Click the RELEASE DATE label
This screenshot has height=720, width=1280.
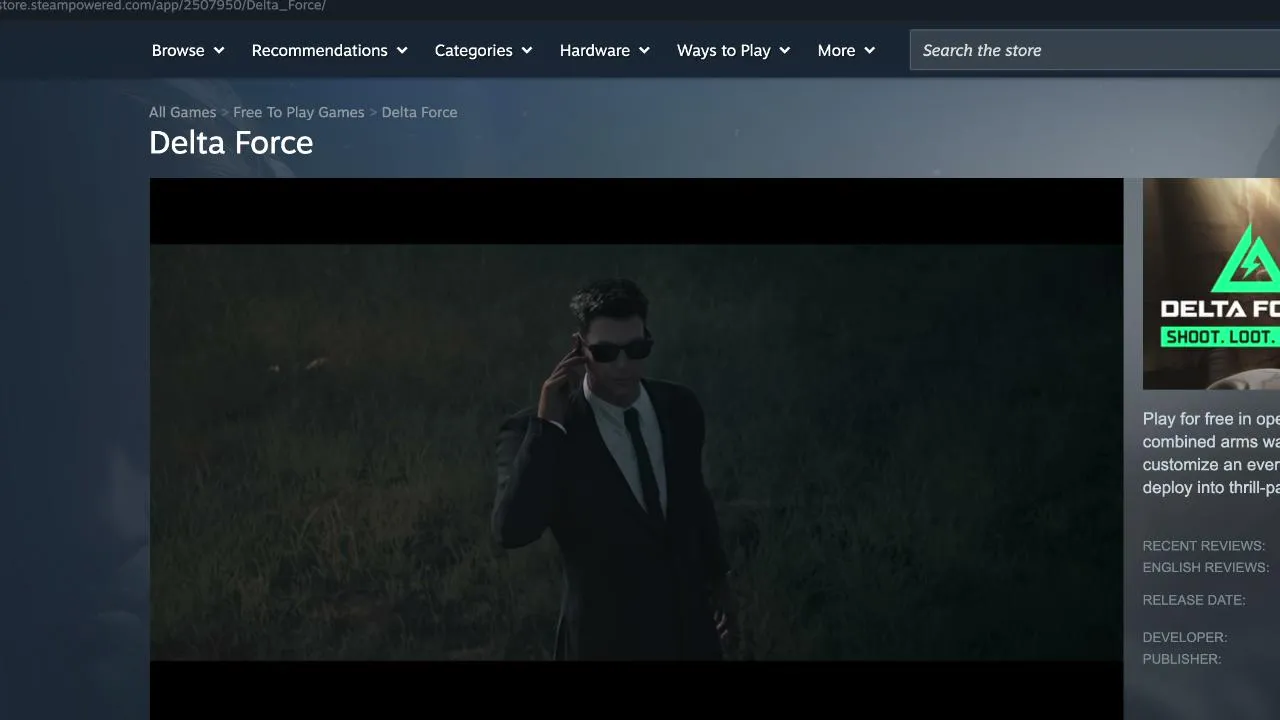(x=1194, y=600)
